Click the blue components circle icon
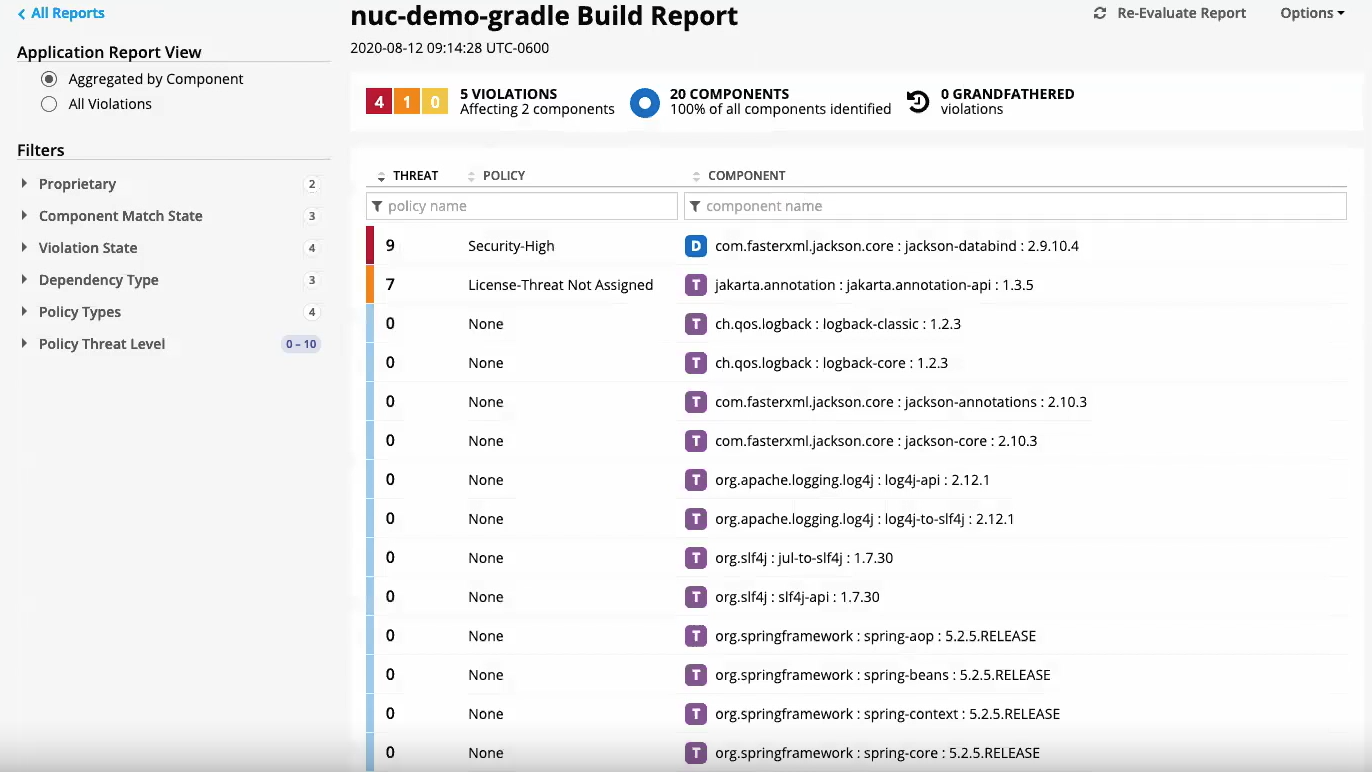Viewport: 1372px width, 772px height. 645,102
